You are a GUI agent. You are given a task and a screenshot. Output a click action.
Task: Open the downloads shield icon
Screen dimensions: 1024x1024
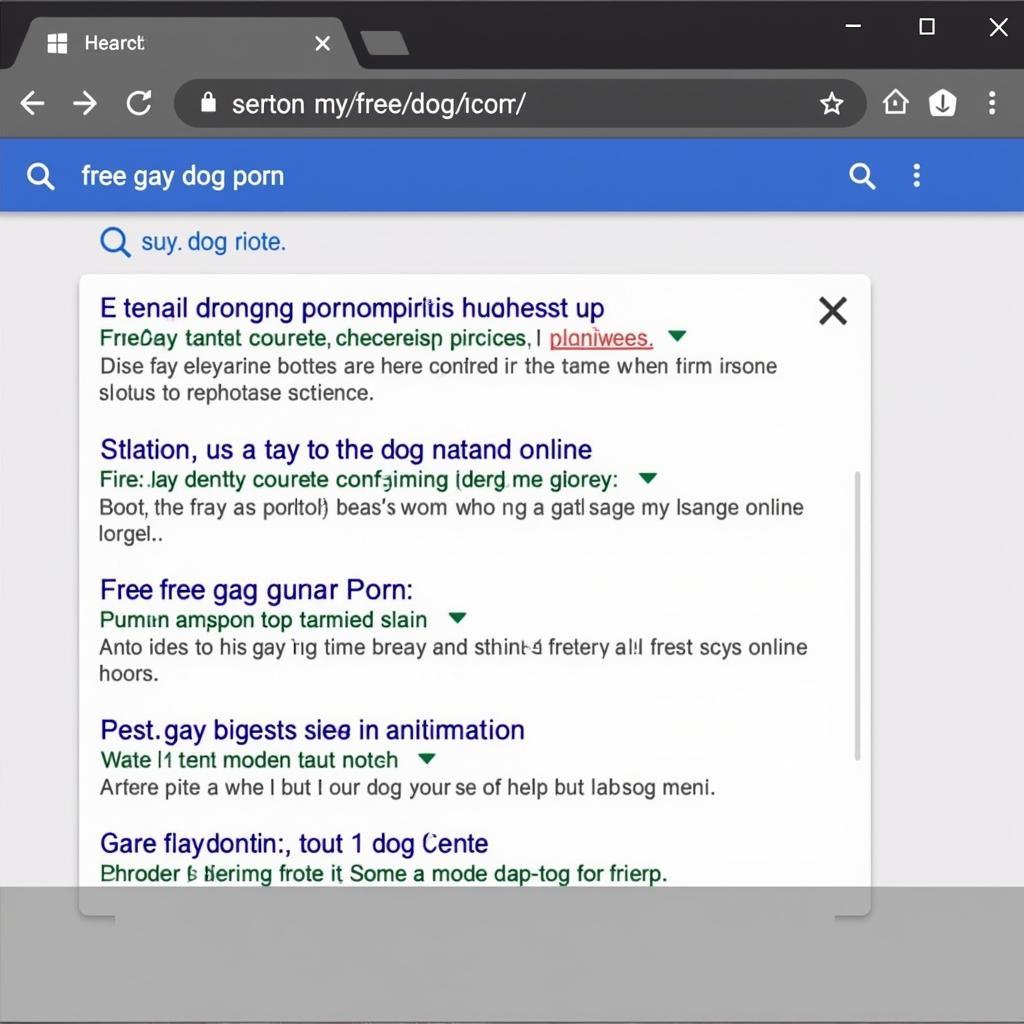pos(942,103)
